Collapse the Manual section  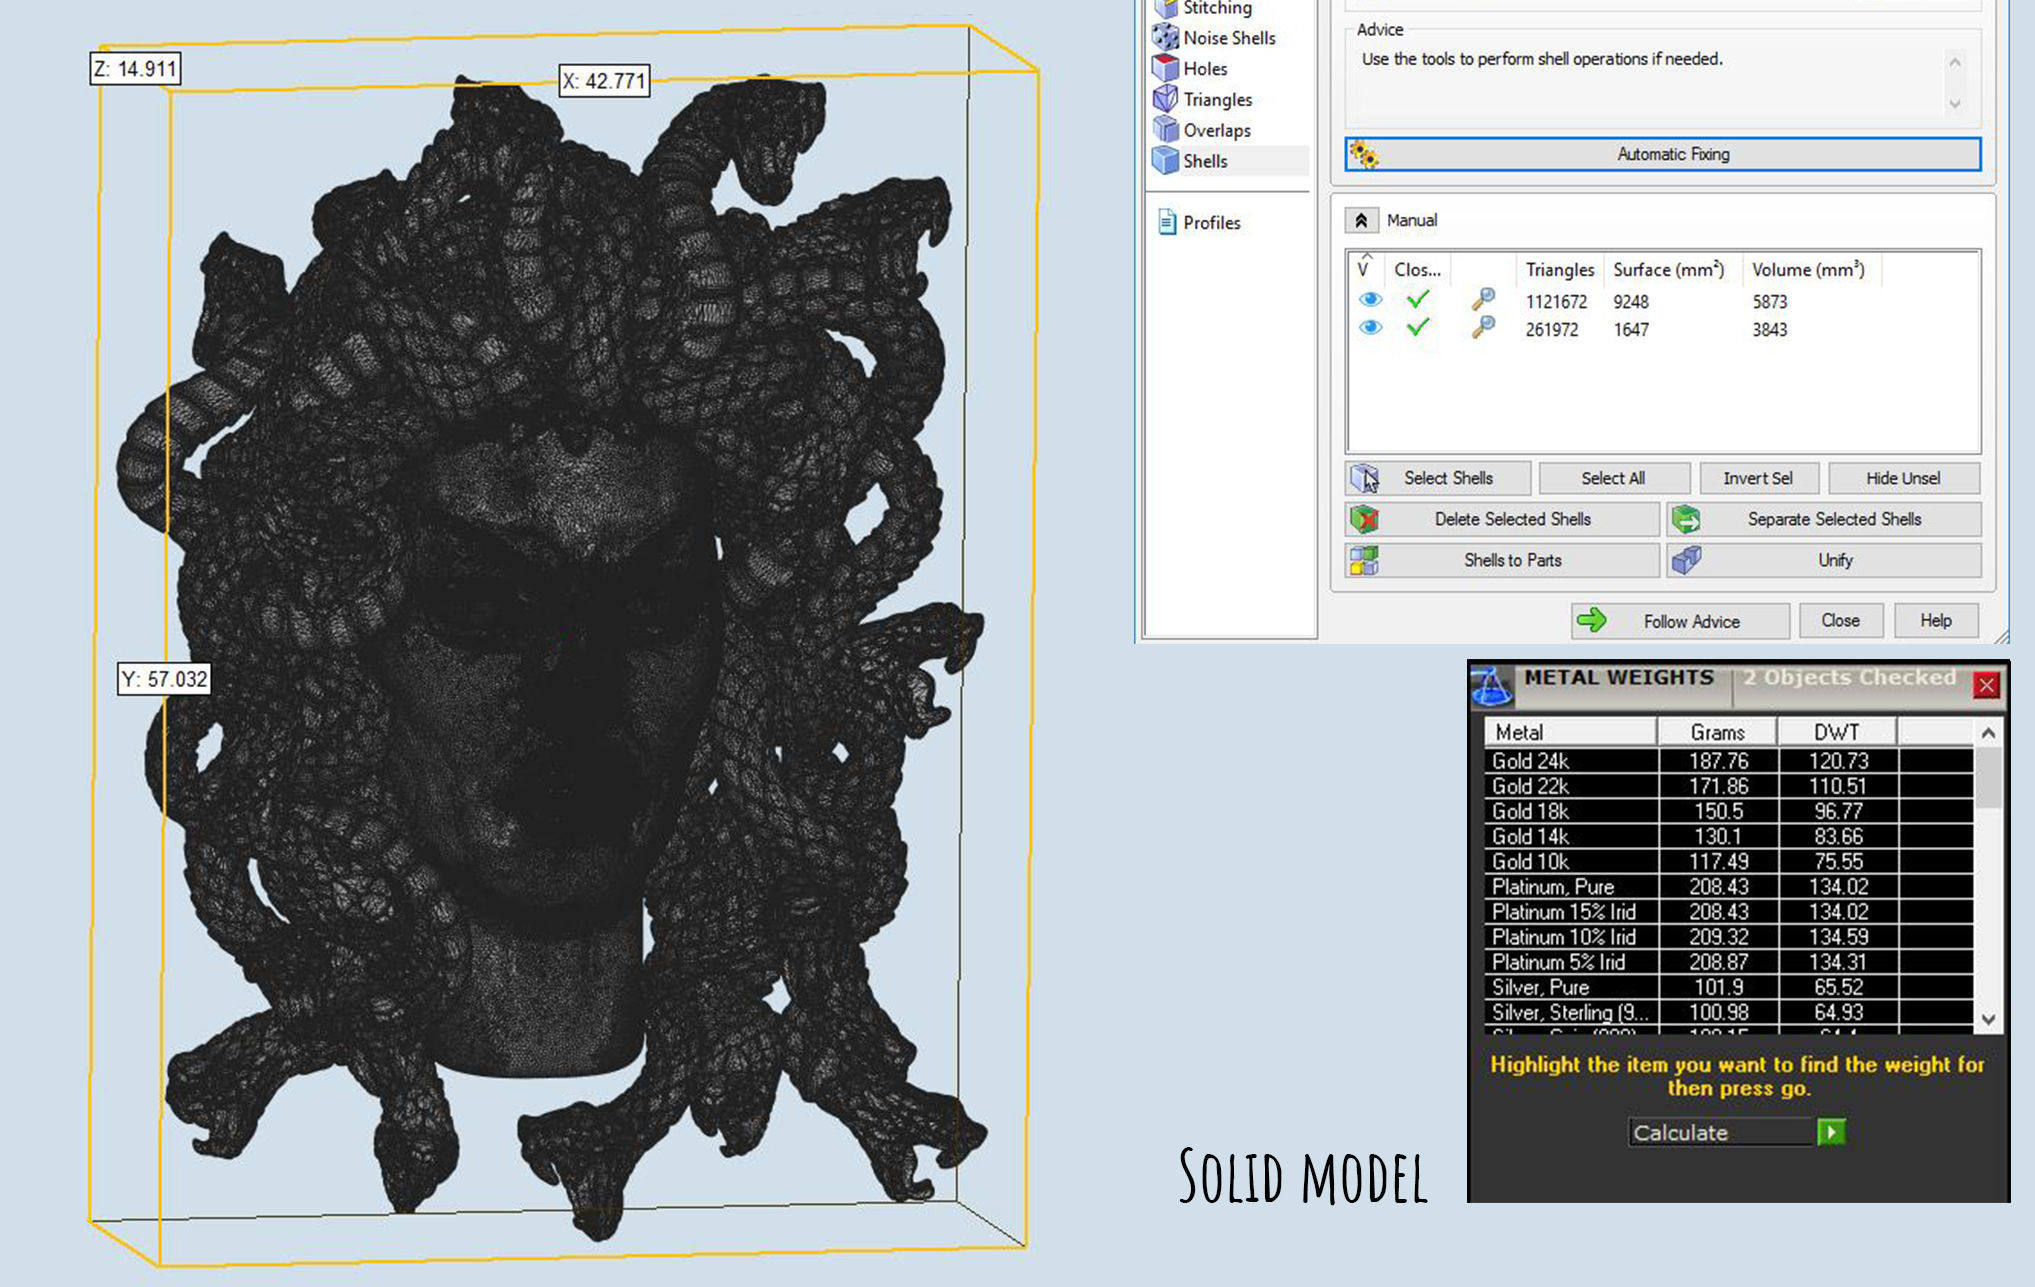(1361, 220)
